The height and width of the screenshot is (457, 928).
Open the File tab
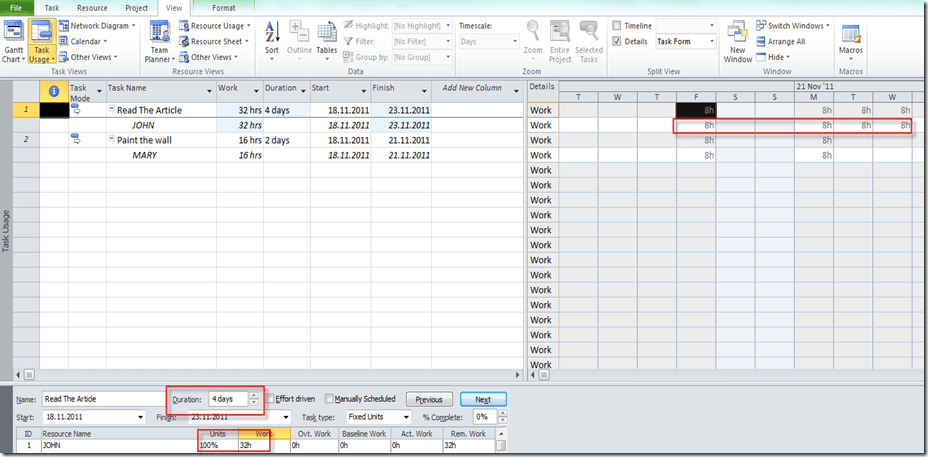point(17,7)
